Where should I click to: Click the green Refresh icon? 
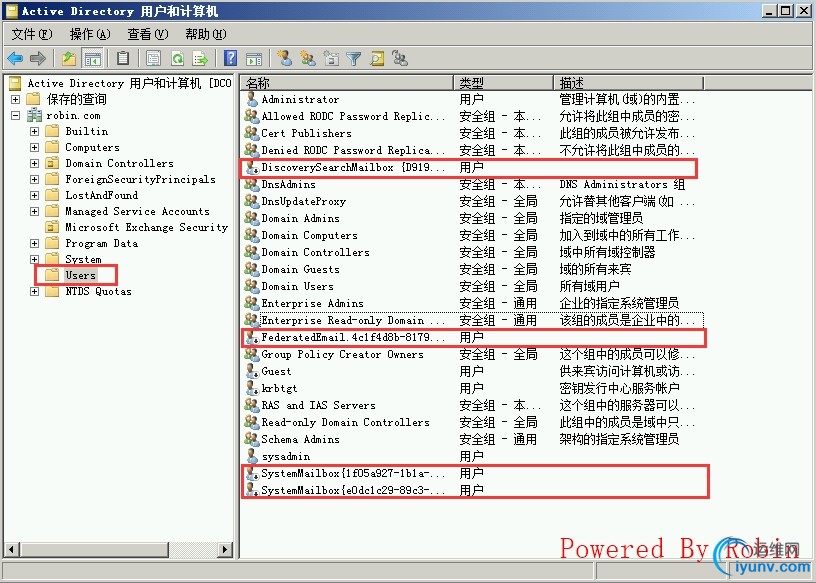(x=177, y=58)
